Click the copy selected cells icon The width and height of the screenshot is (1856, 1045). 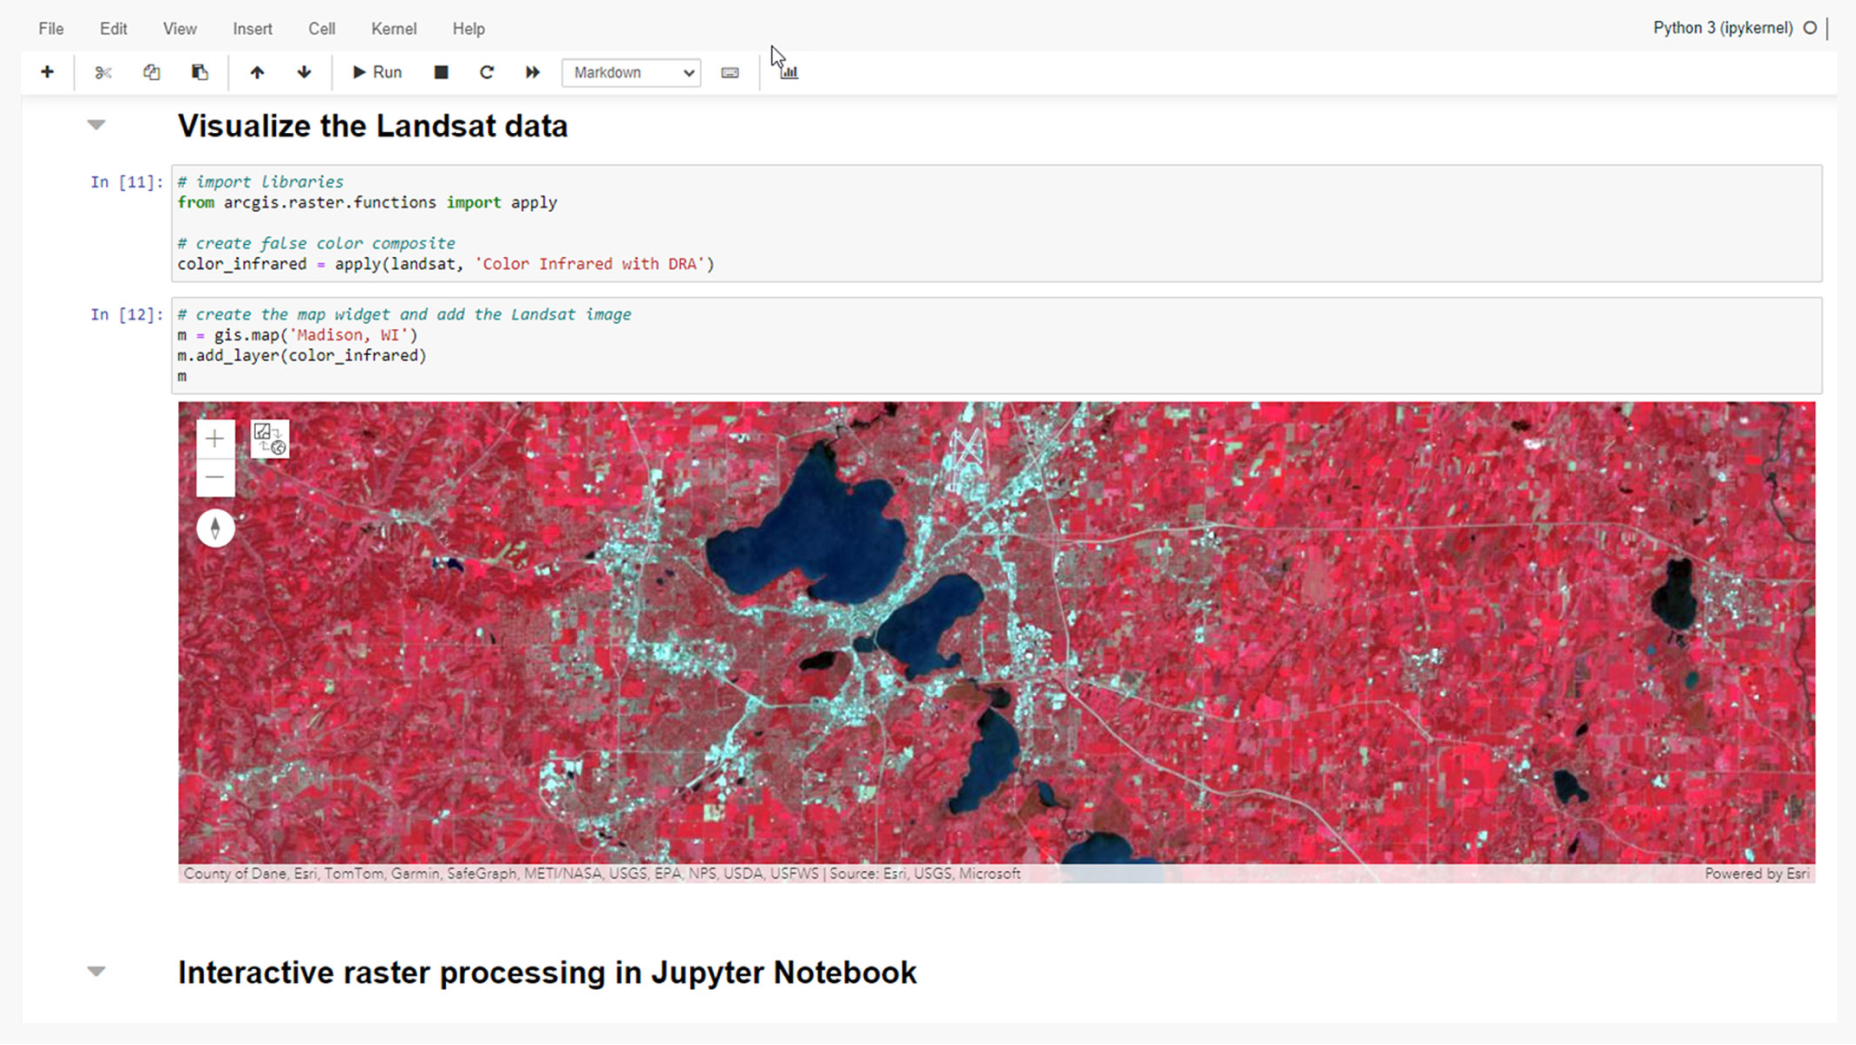(x=151, y=72)
